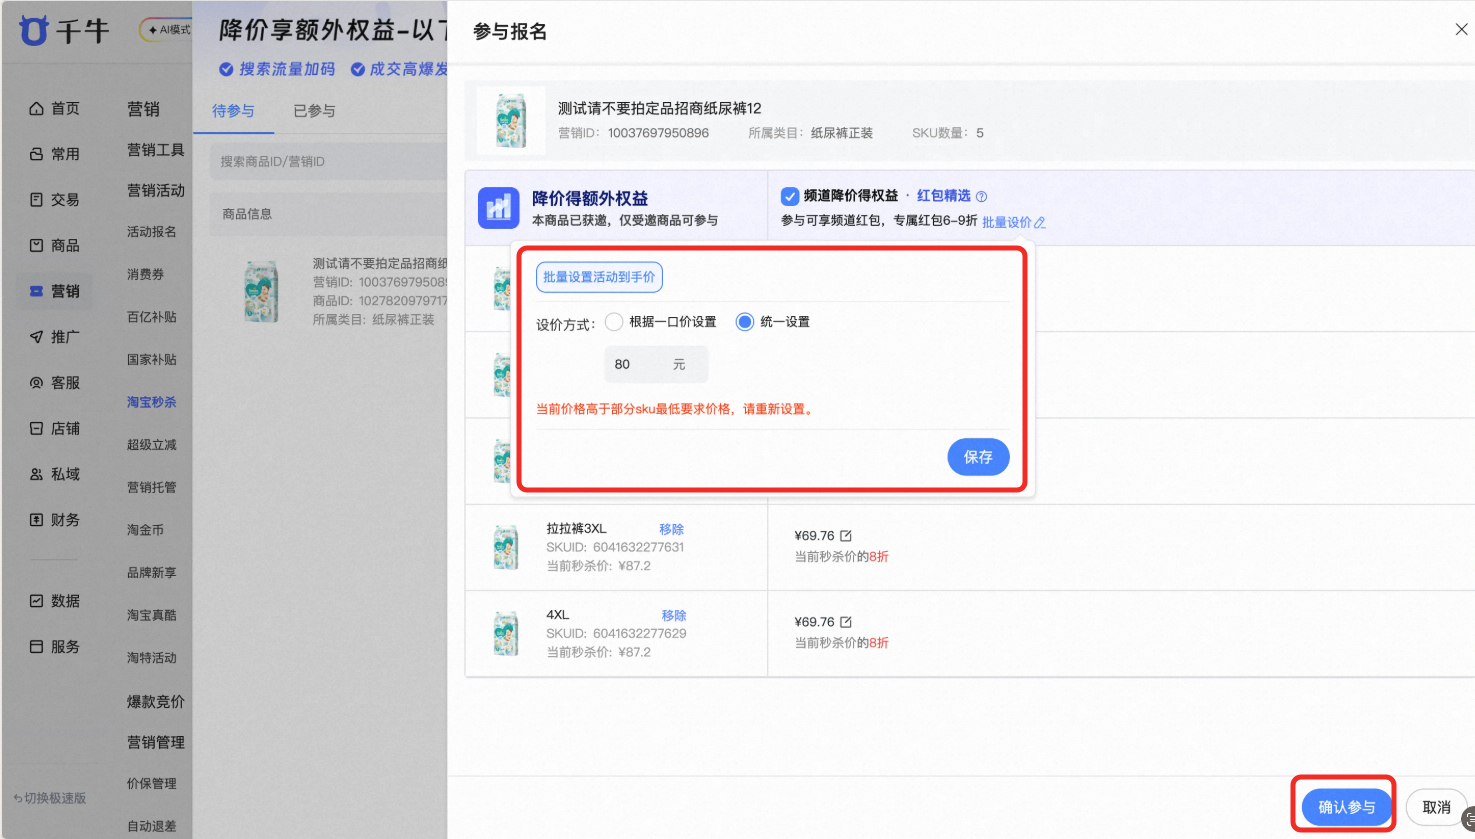The image size is (1475, 839).
Task: Click 拉拉裤3XL SKU thumbnail
Action: point(506,548)
